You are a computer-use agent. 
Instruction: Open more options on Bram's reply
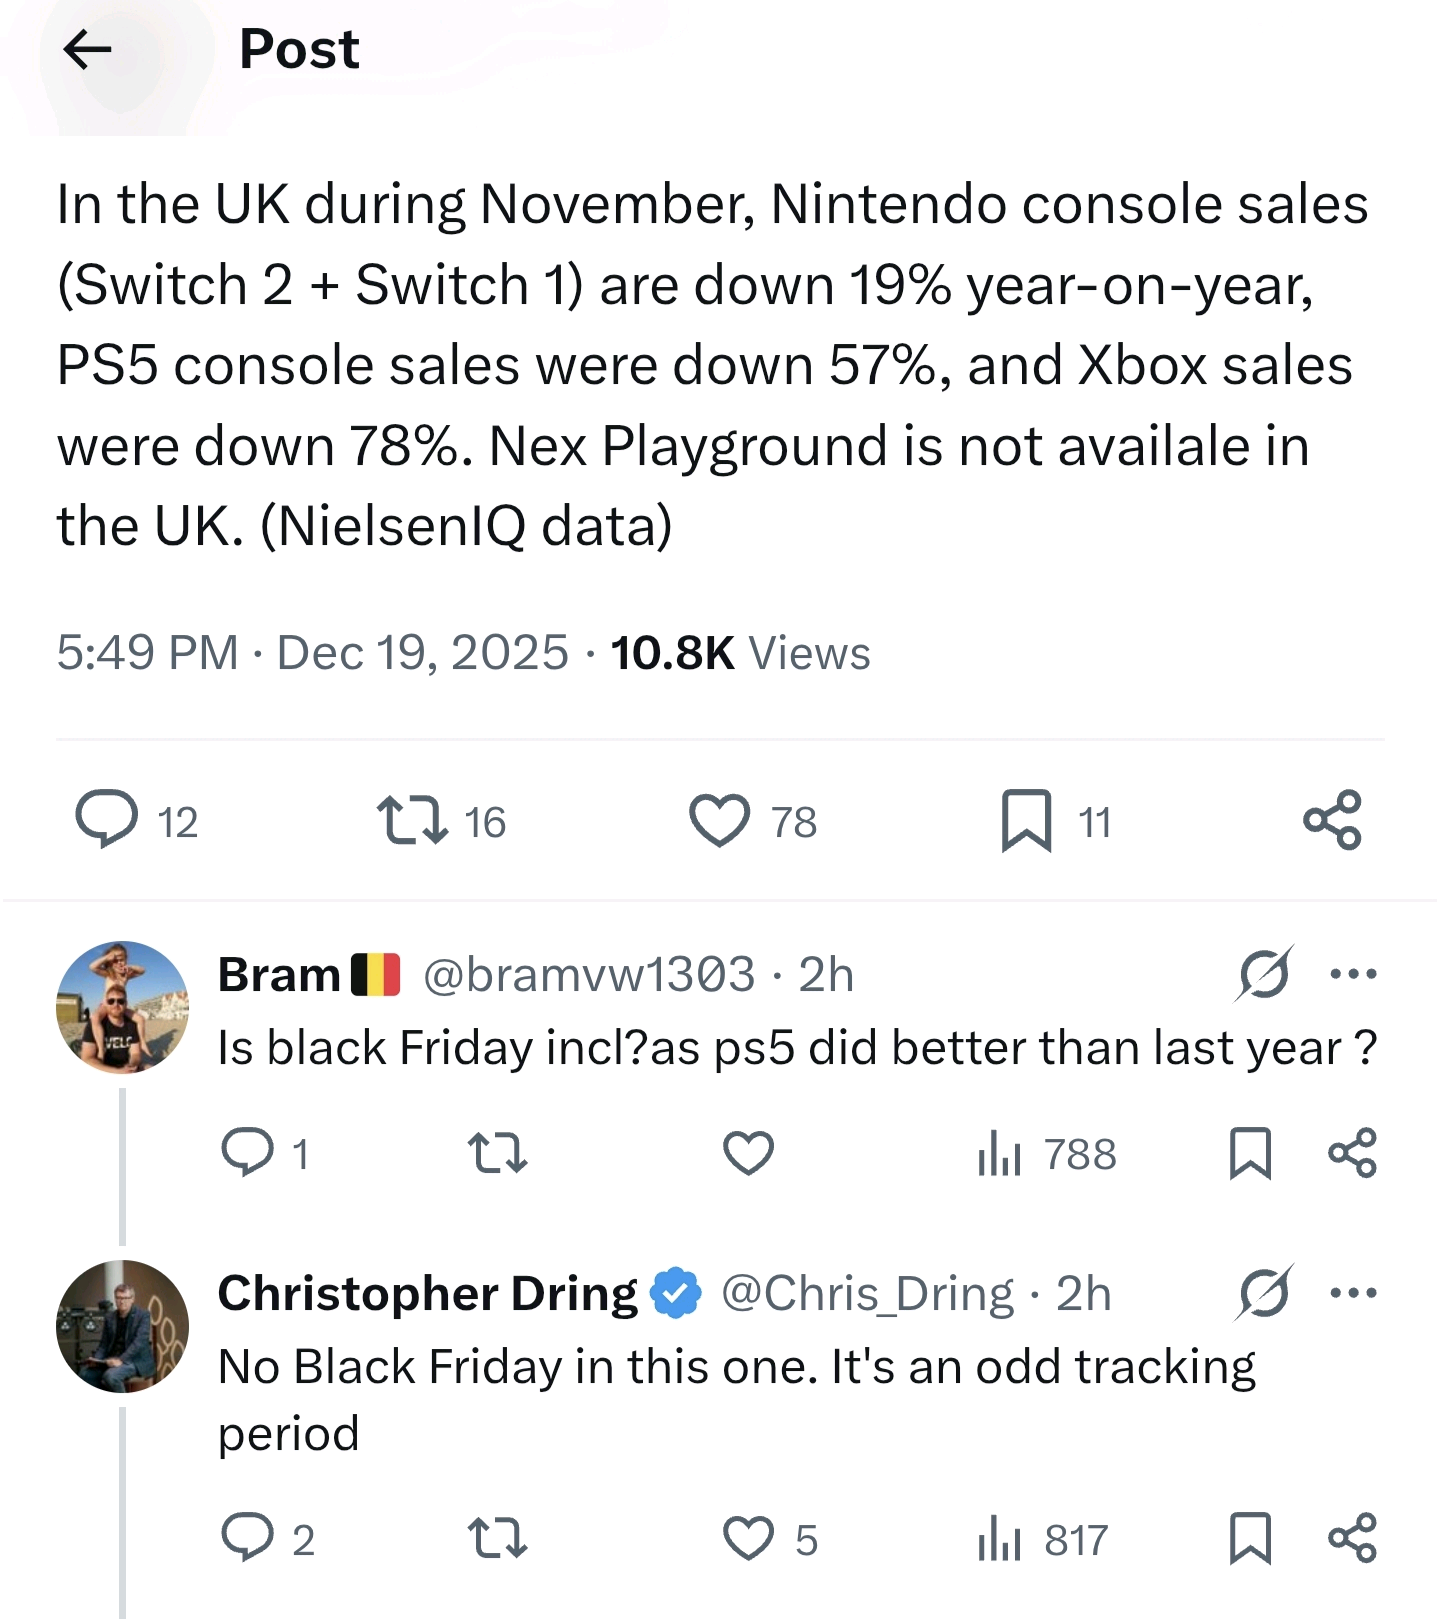point(1354,973)
